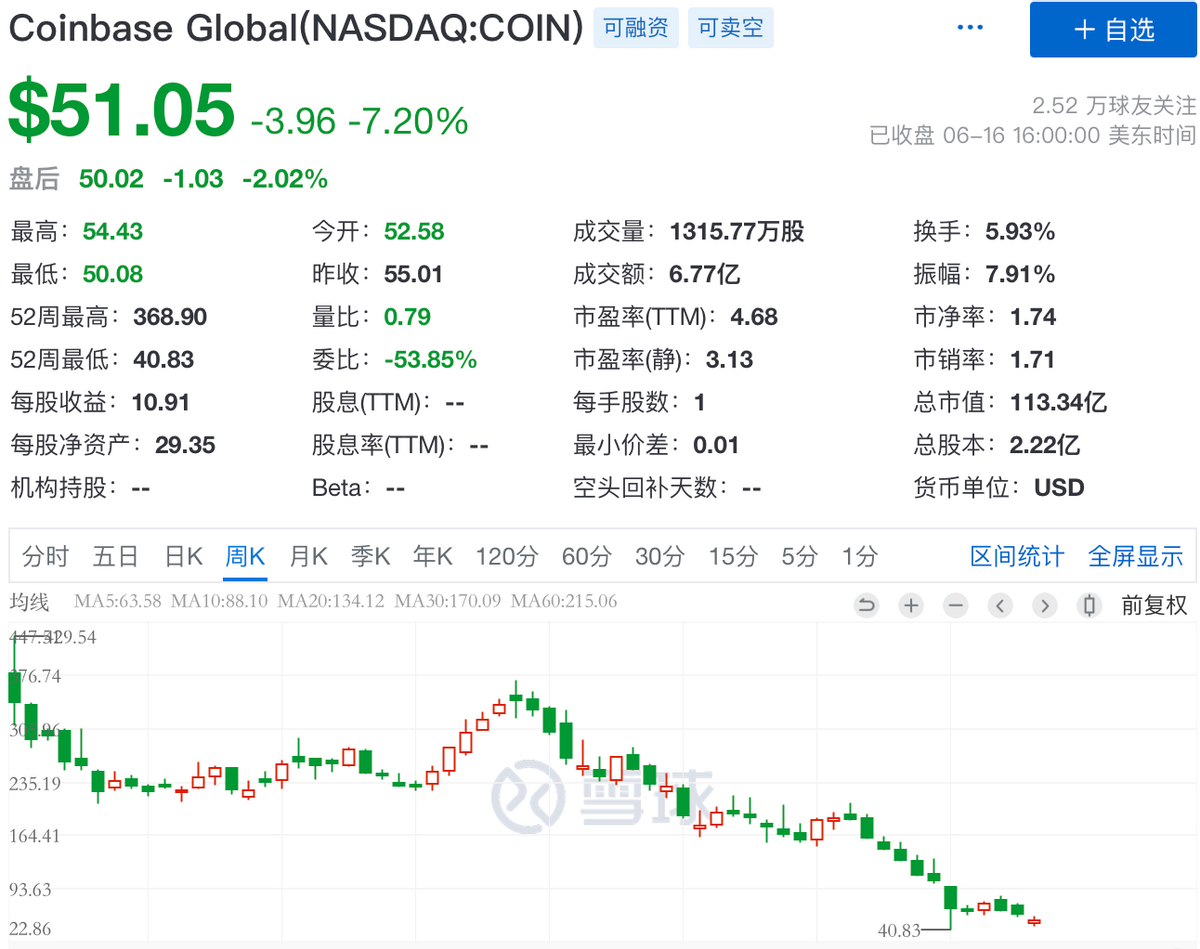Image resolution: width=1200 pixels, height=949 pixels.
Task: Switch to the 五日 chart tab
Action: 115,556
